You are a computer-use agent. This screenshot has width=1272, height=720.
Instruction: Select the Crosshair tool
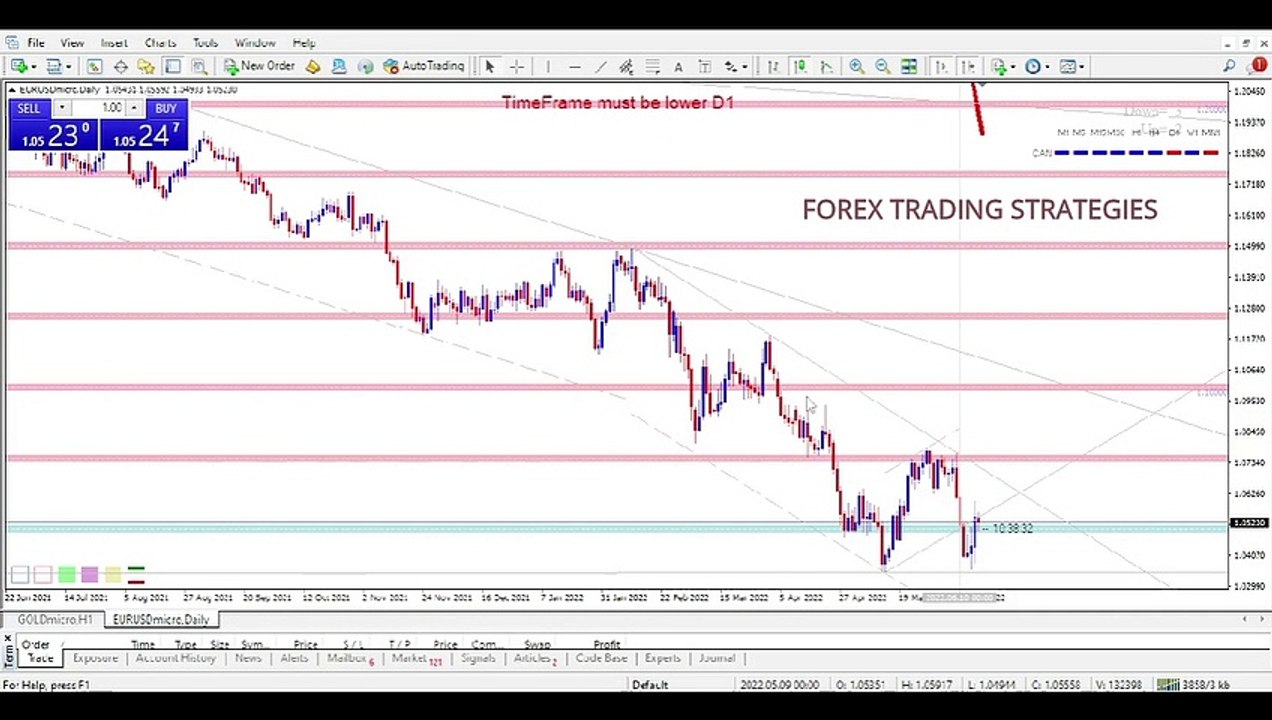[x=517, y=66]
